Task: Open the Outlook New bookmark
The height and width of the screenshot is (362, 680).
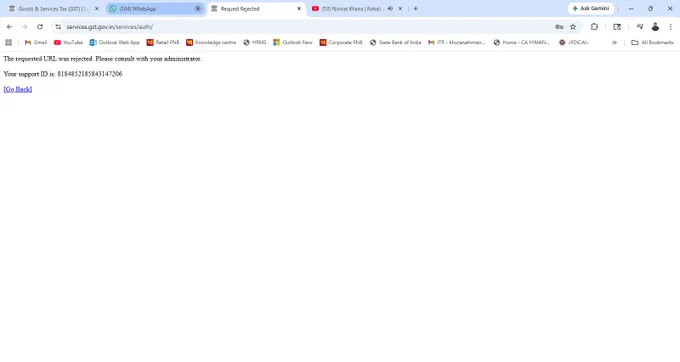Action: 293,42
